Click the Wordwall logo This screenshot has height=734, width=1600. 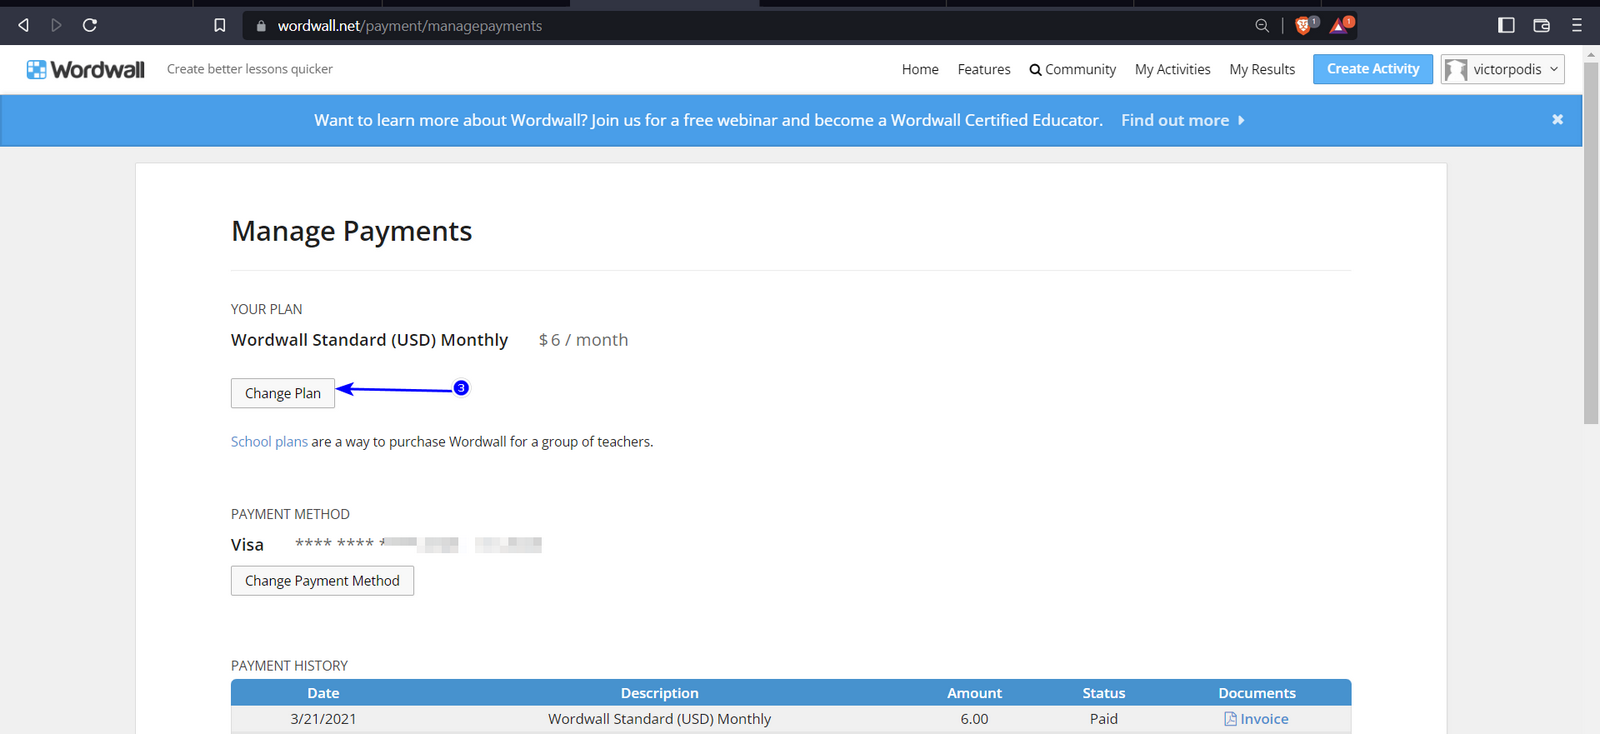click(x=86, y=69)
